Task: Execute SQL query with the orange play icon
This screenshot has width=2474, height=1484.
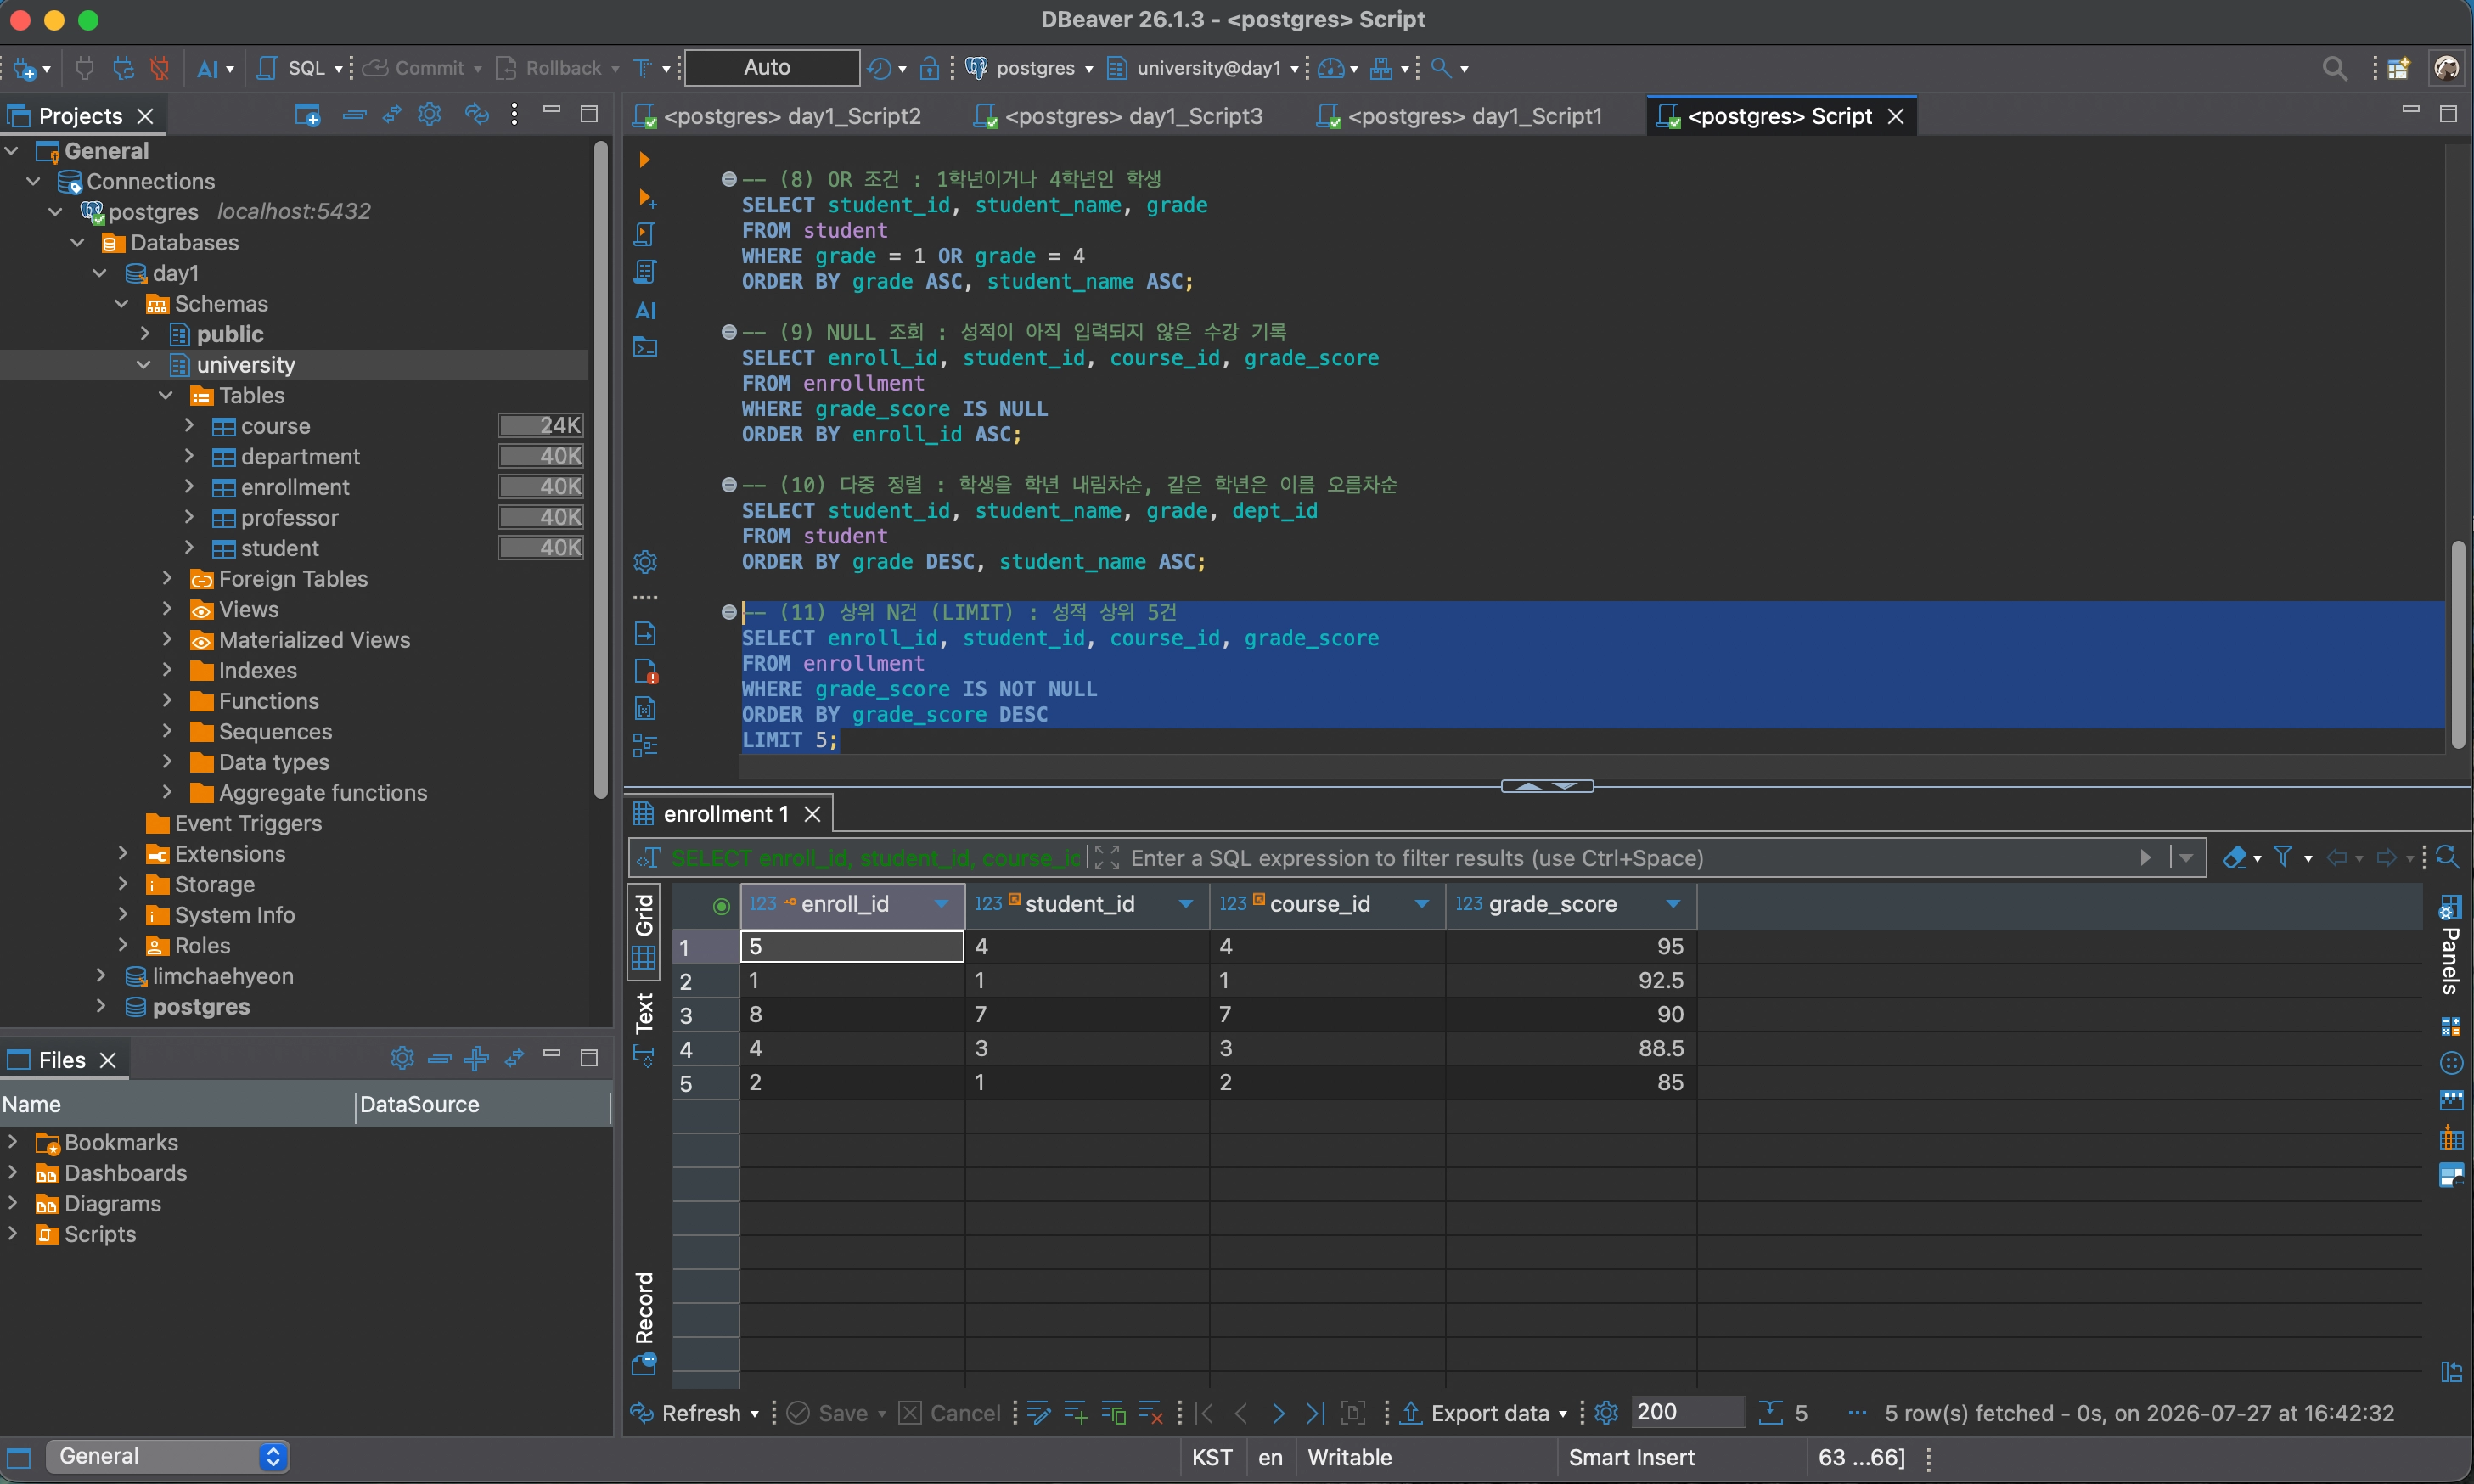Action: [x=644, y=159]
